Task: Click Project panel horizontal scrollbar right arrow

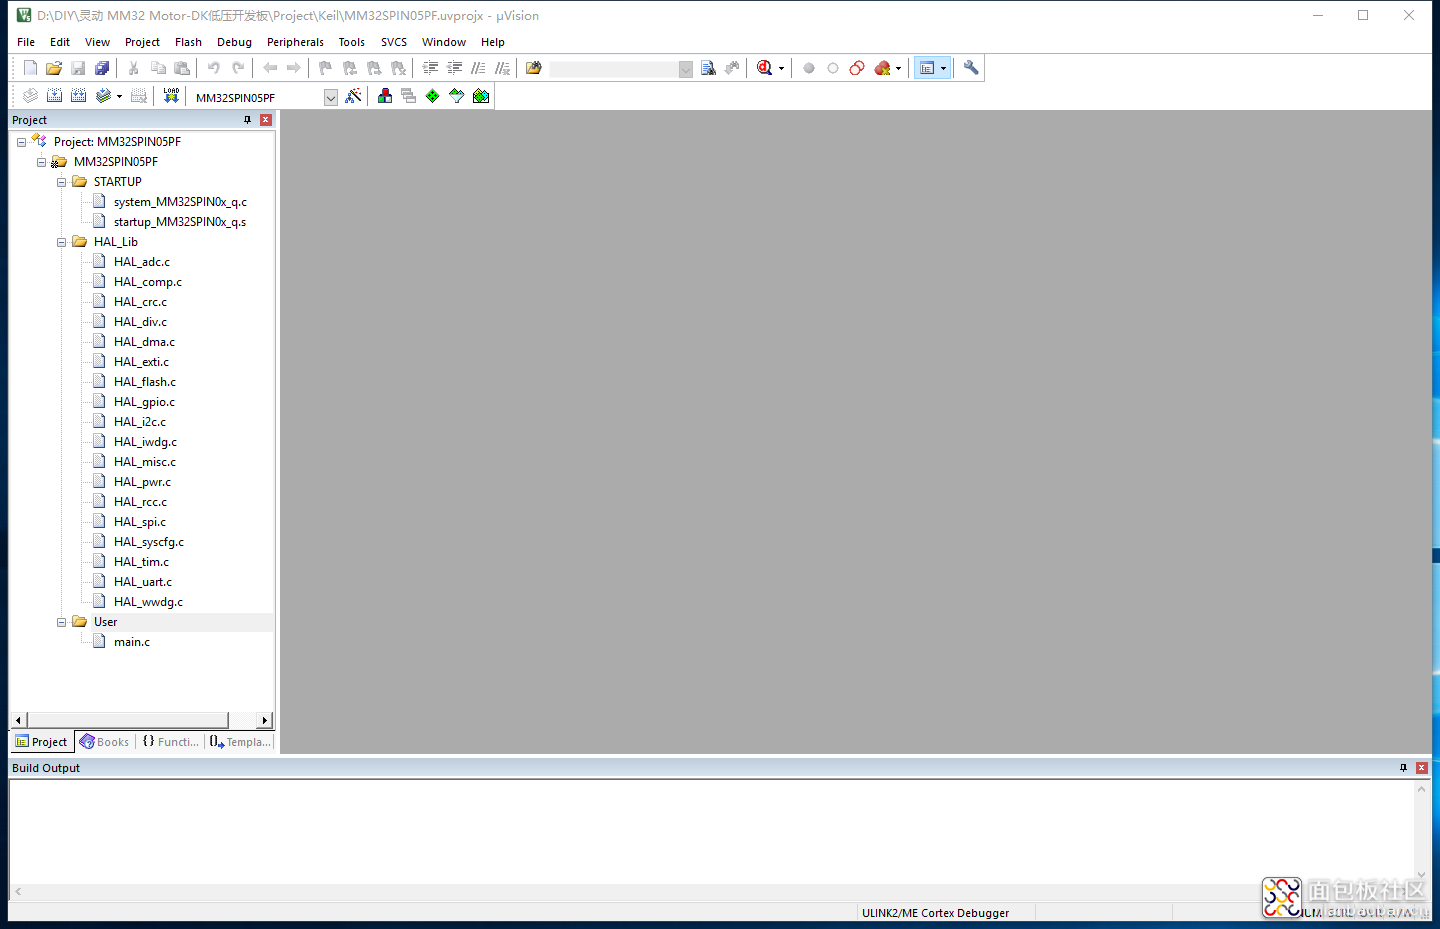Action: [264, 720]
